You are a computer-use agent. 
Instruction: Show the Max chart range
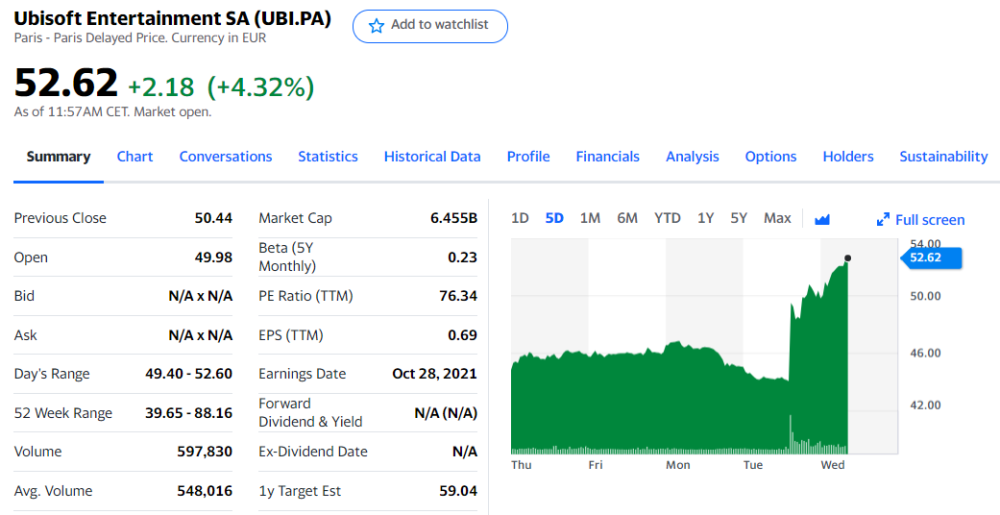coord(777,218)
